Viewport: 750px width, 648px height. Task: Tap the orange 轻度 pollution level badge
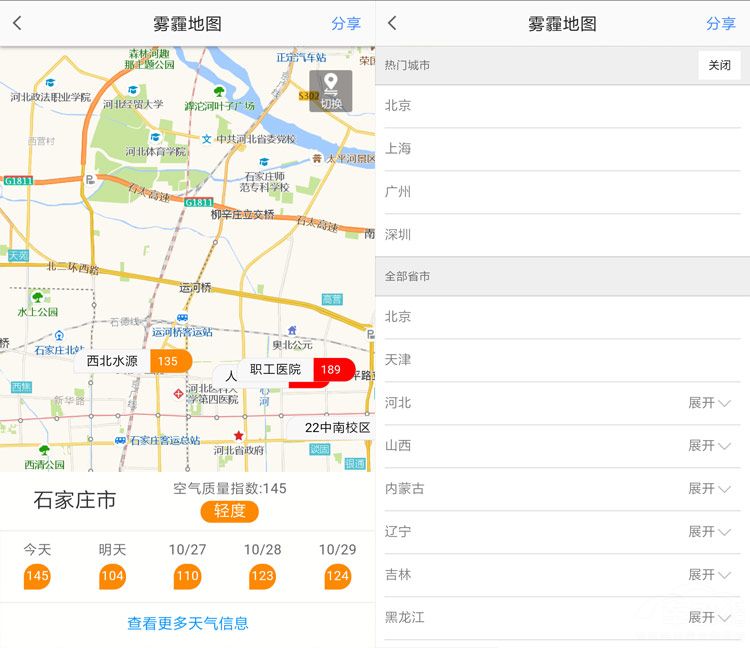click(229, 511)
